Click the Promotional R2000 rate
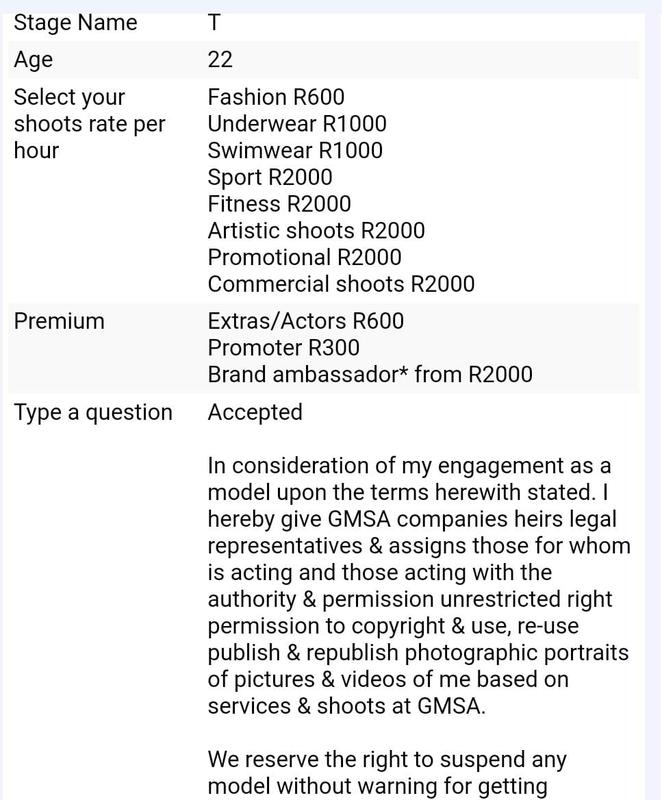This screenshot has width=662, height=800. (304, 258)
